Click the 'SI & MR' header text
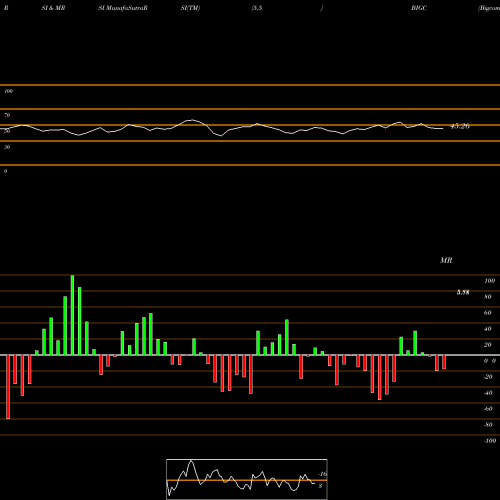500x500 pixels. tap(53, 8)
